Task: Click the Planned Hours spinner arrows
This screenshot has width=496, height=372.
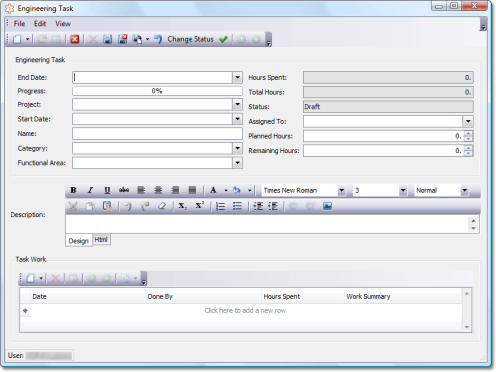Action: coord(468,136)
